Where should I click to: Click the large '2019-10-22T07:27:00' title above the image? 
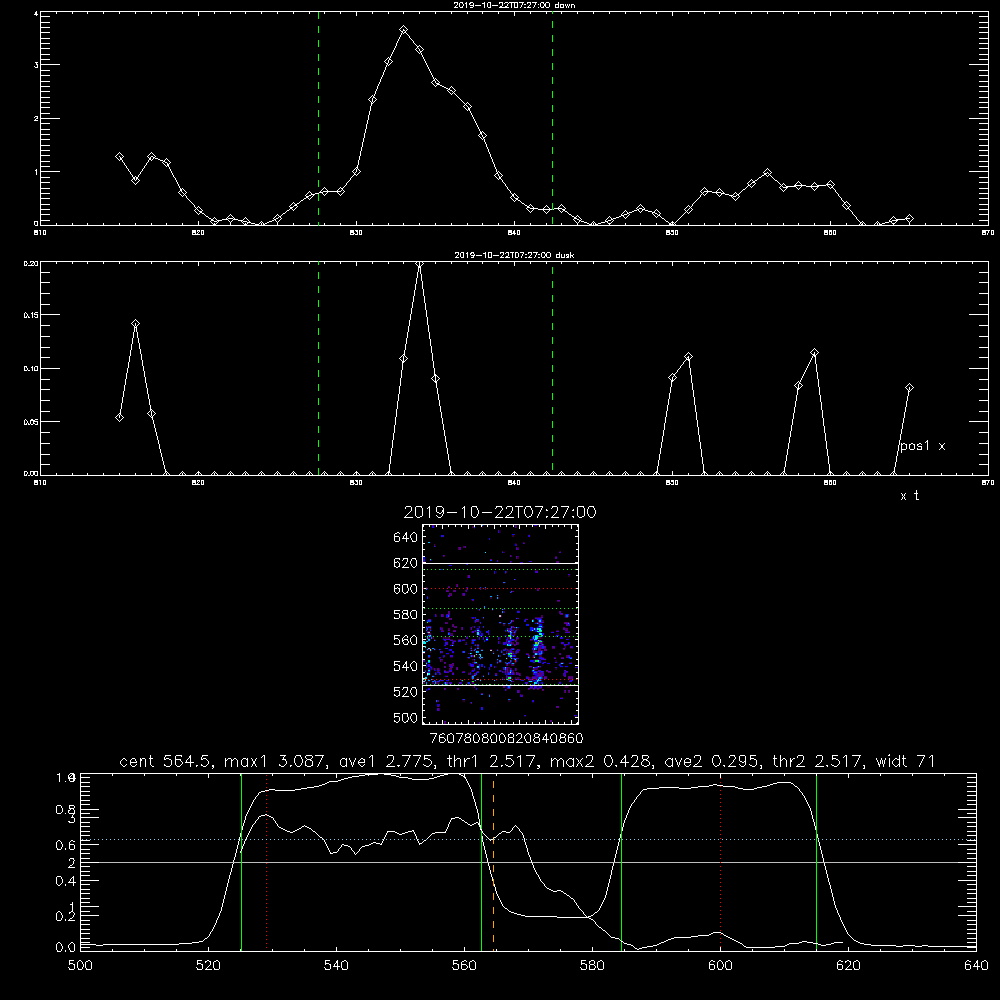click(500, 512)
